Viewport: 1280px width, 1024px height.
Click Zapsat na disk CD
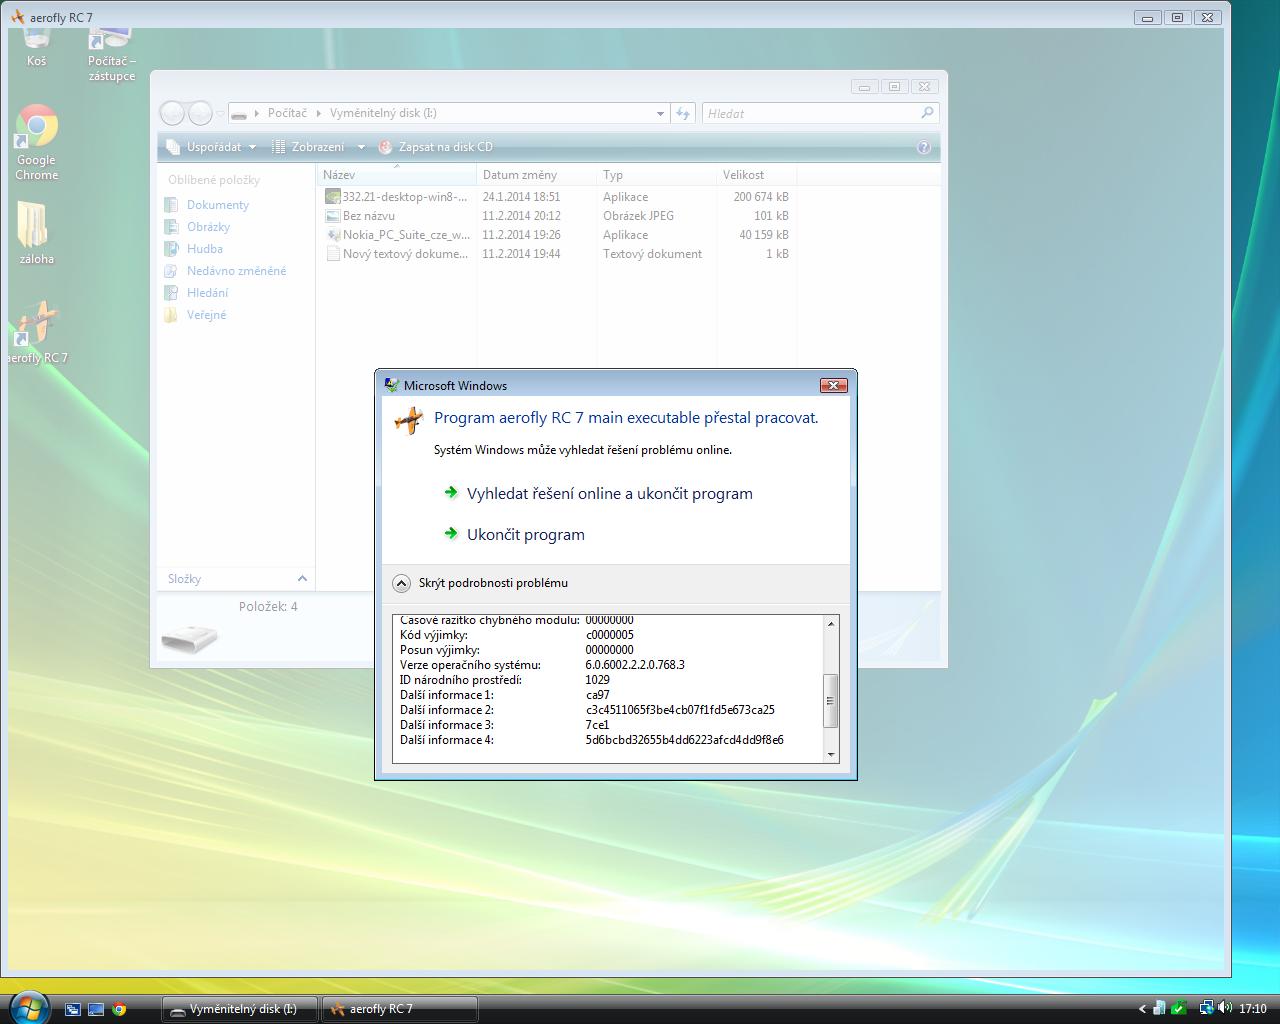(444, 147)
